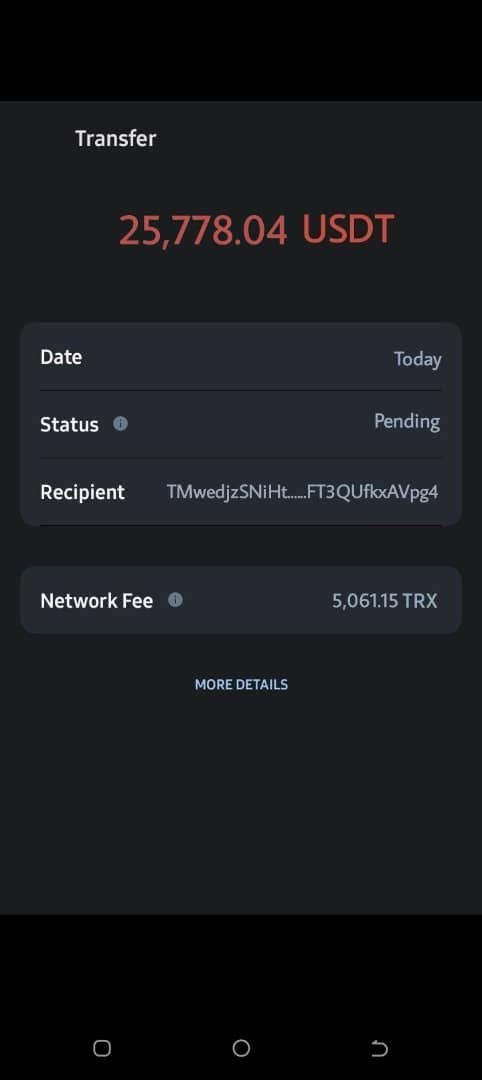
Task: Tap the Status label
Action: tap(69, 424)
